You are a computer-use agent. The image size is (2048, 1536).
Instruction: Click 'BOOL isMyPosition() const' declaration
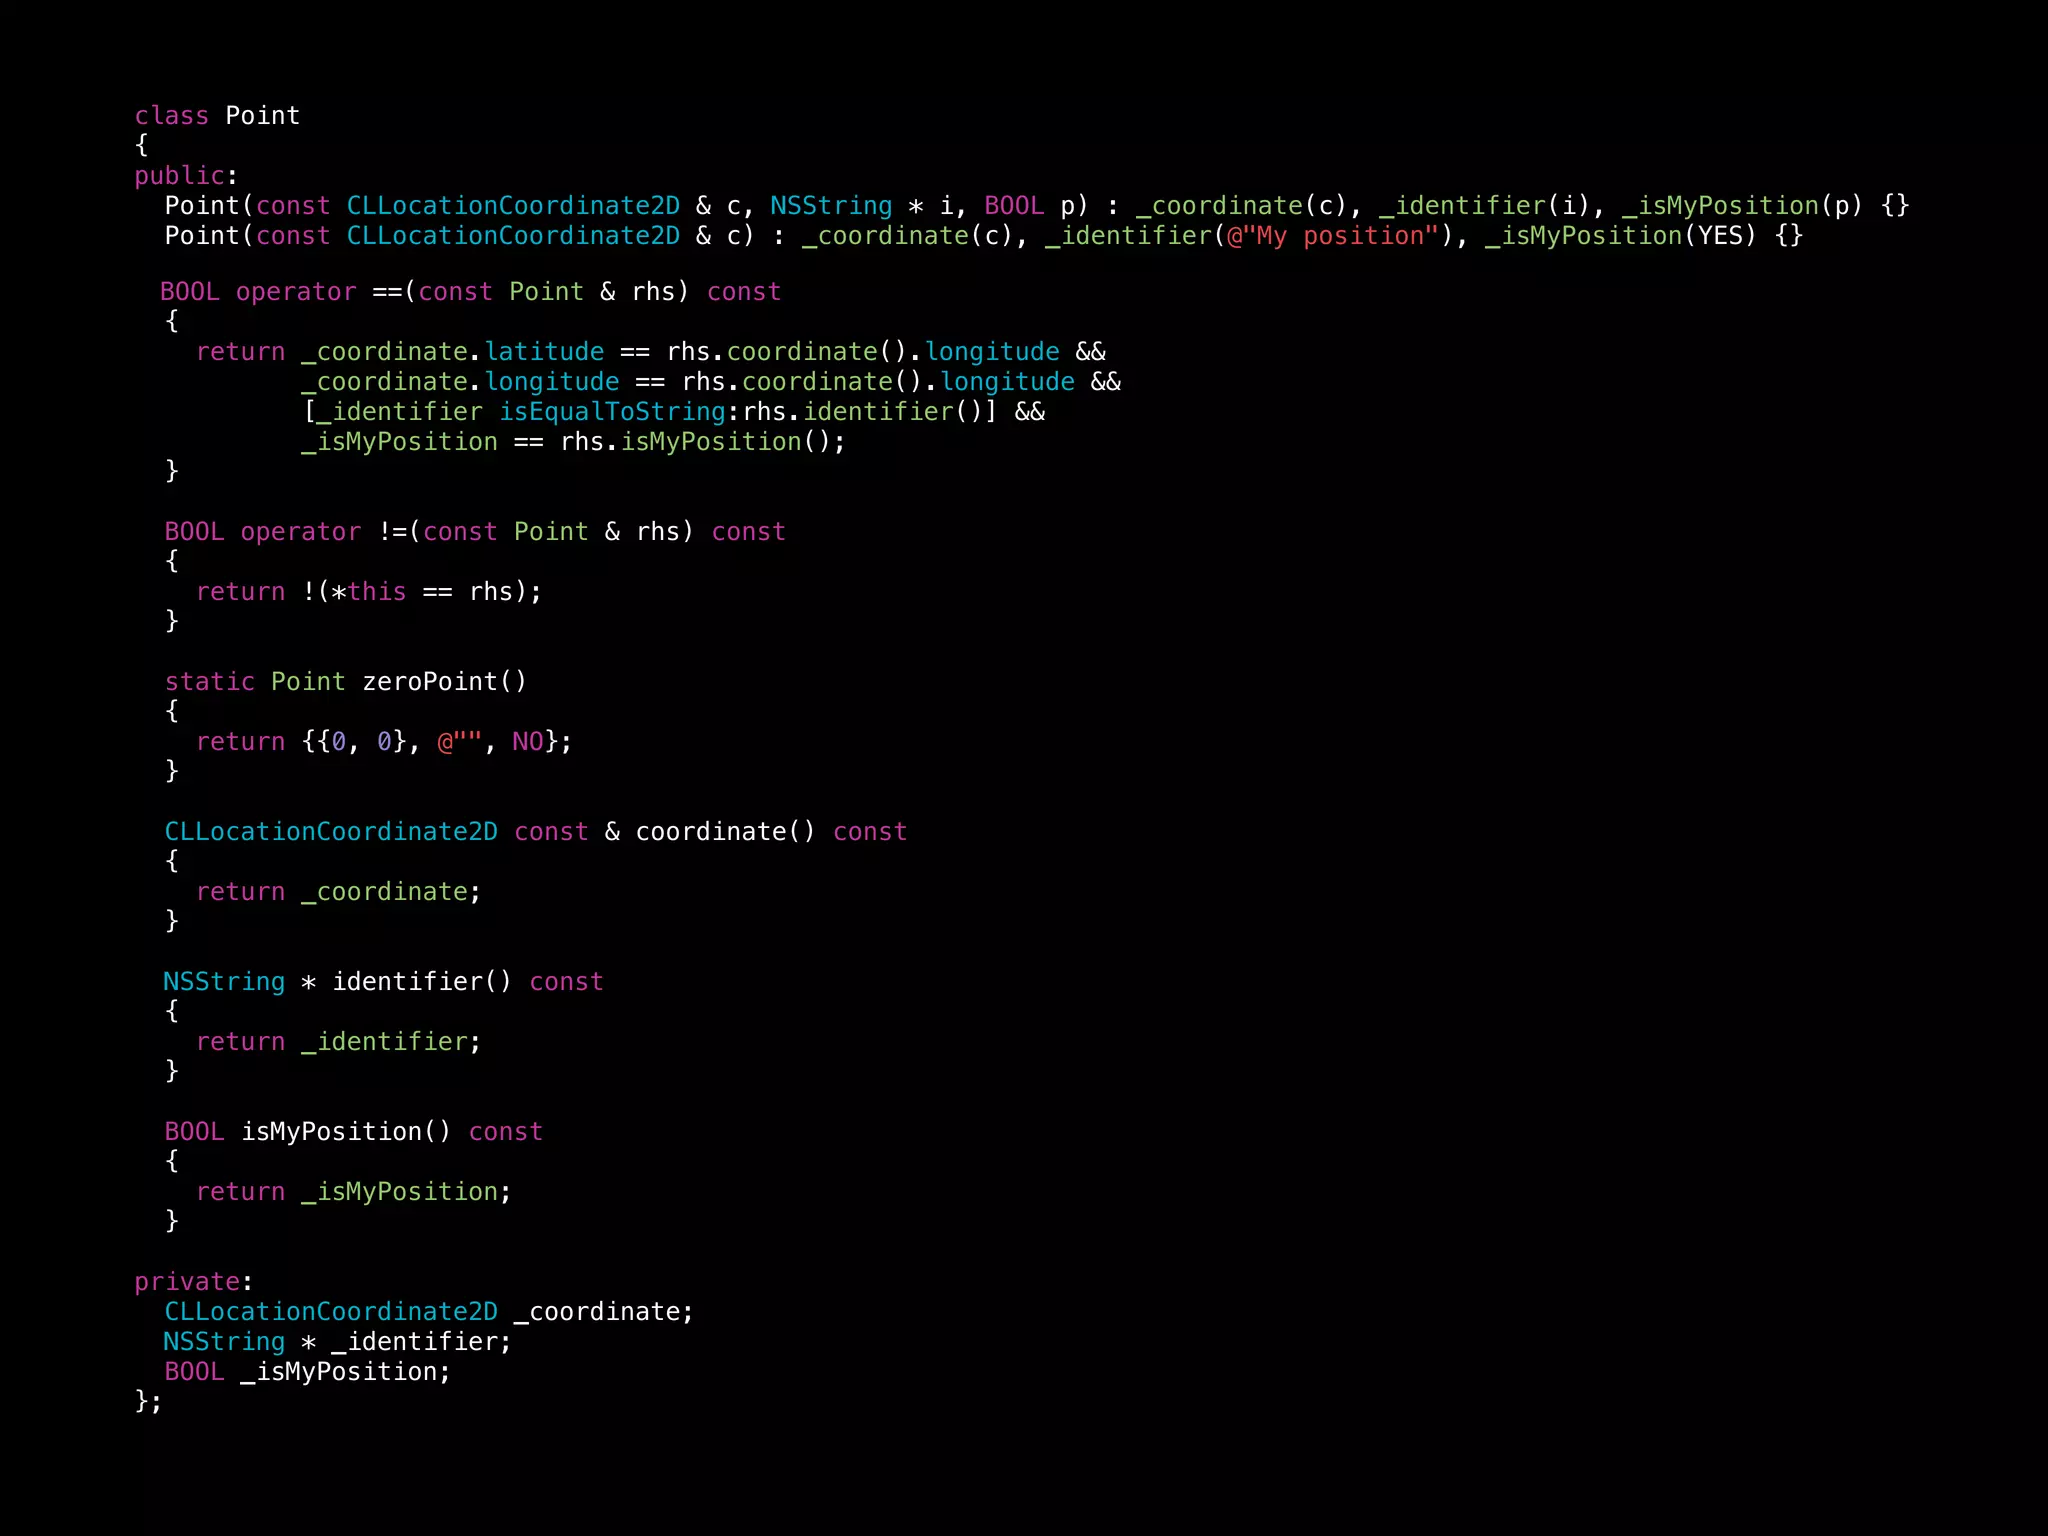tap(354, 1132)
